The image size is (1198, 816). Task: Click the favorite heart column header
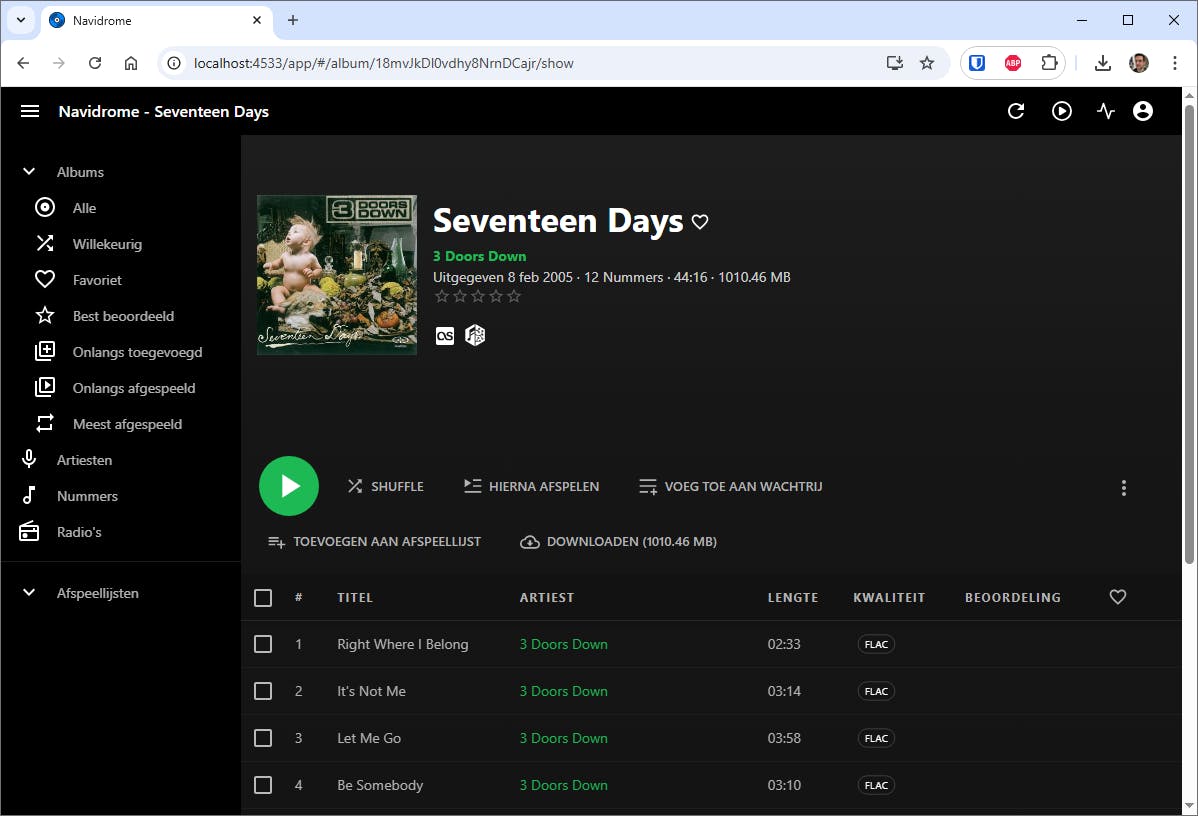[x=1118, y=597]
